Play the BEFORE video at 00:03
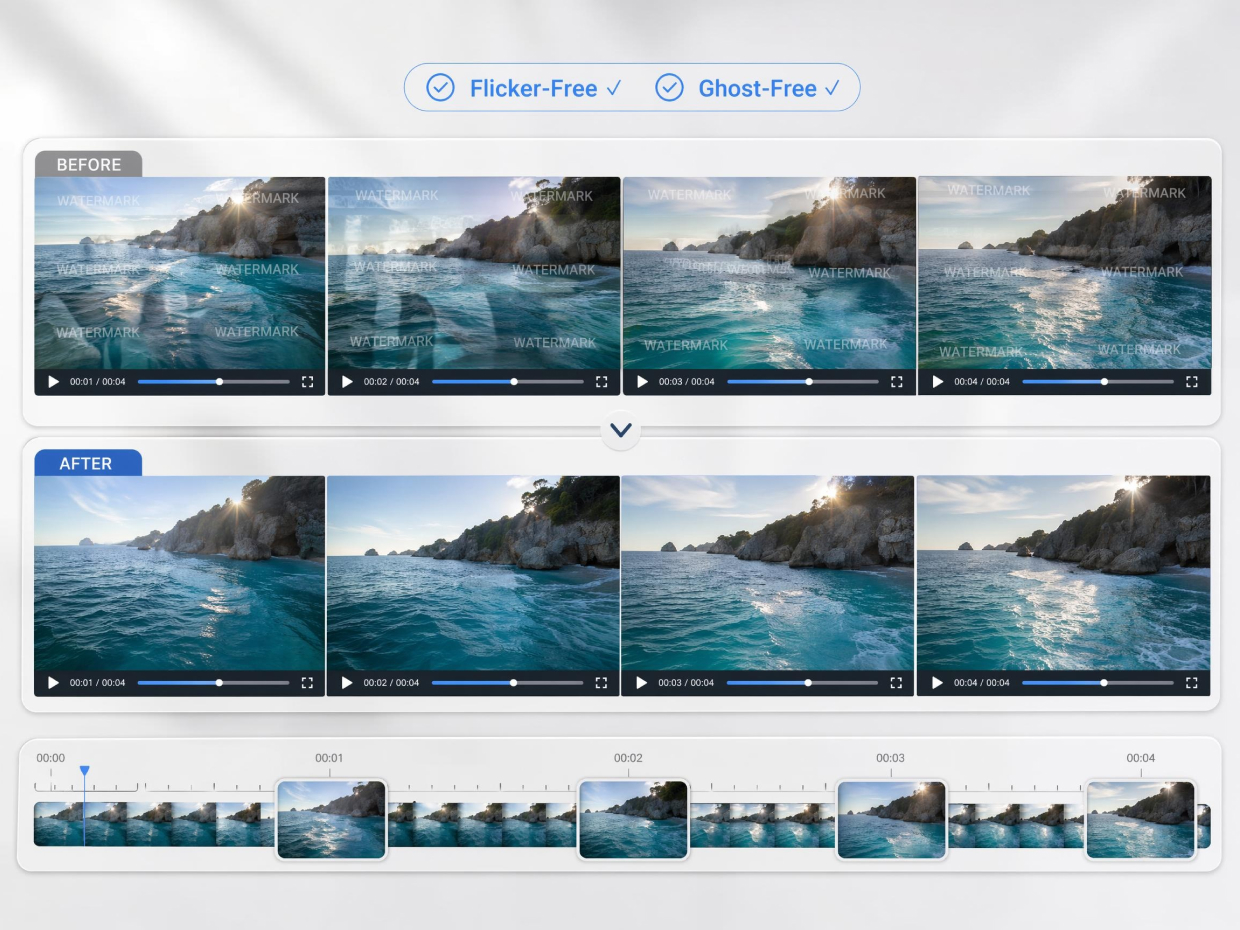 tap(643, 382)
